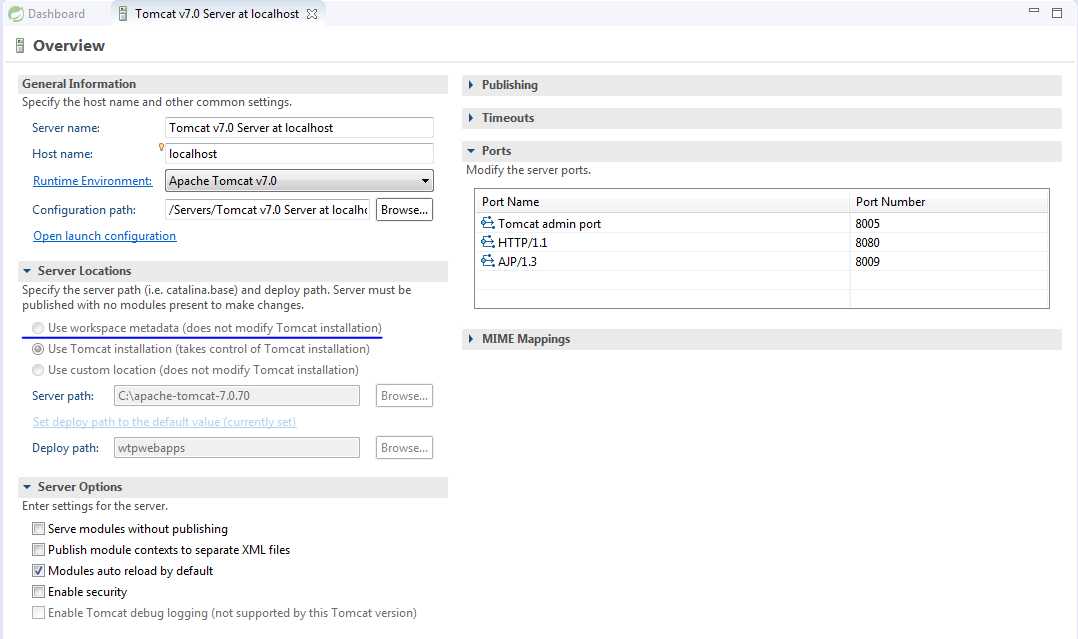The height and width of the screenshot is (639, 1078).
Task: Select Use custom location radio option
Action: (38, 370)
